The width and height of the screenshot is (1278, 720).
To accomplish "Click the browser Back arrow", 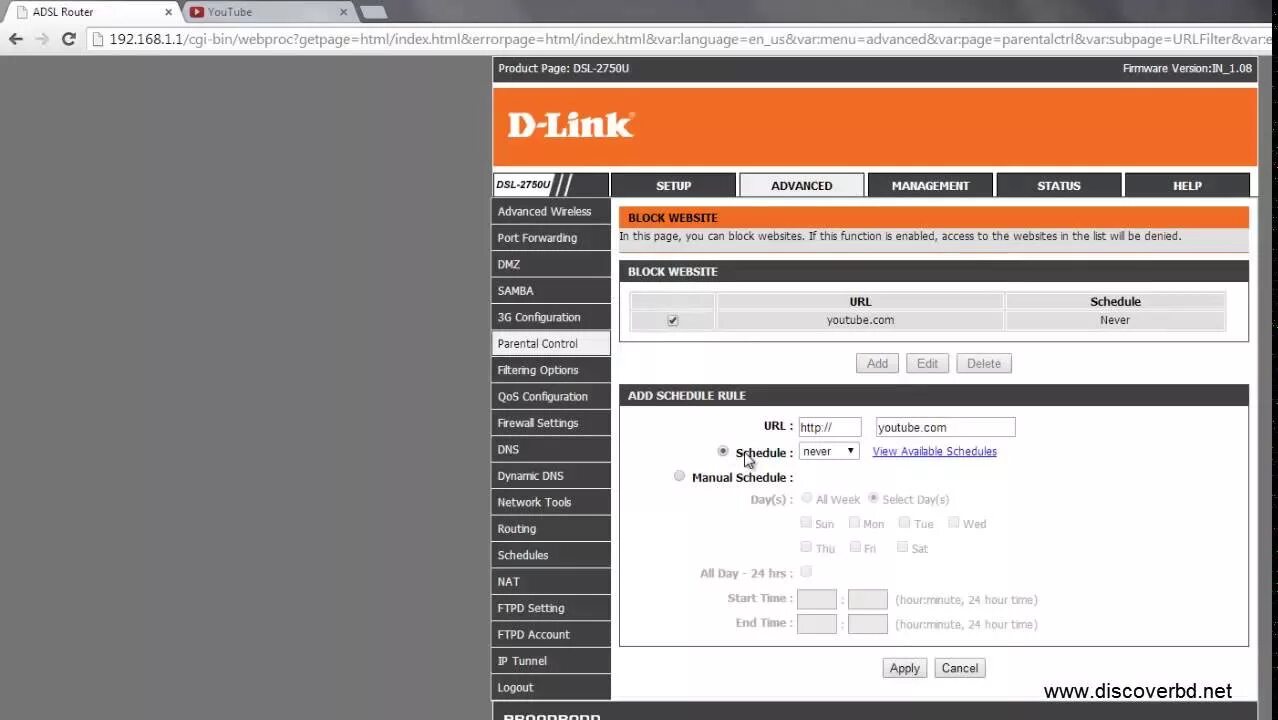I will 15,39.
